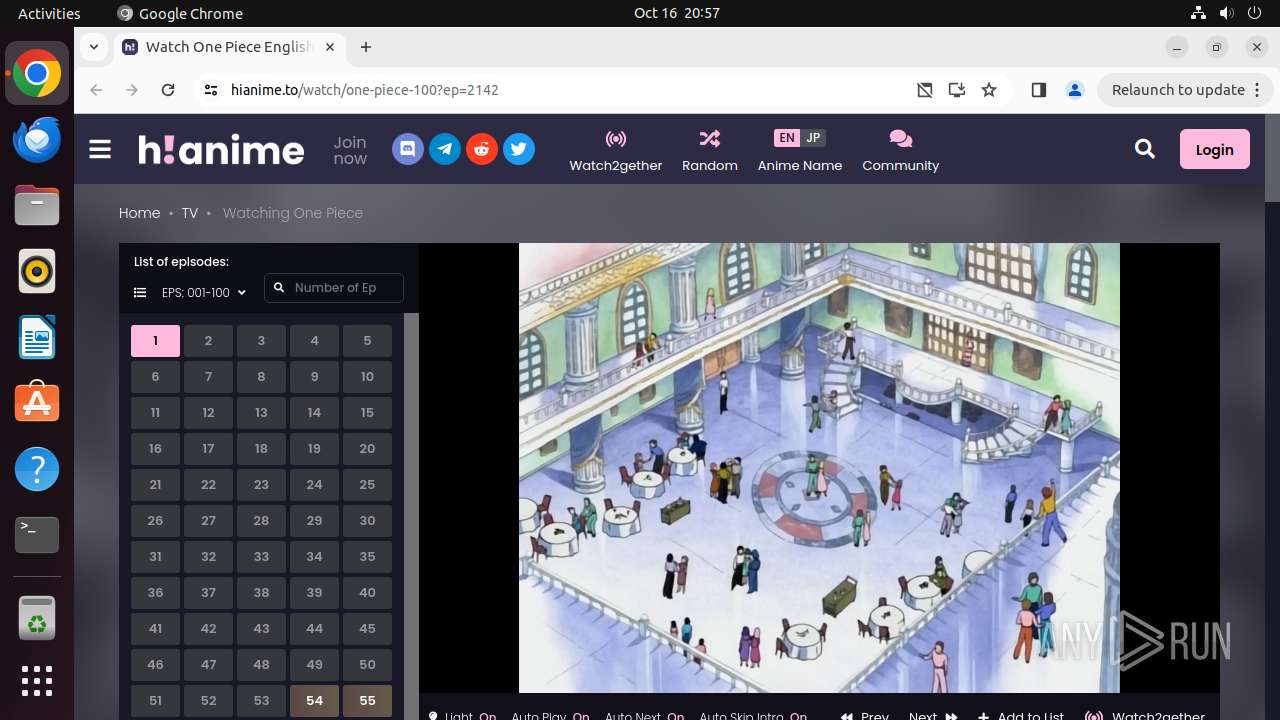Launch Thunderbird from the dock
The height and width of the screenshot is (720, 1280).
37,139
